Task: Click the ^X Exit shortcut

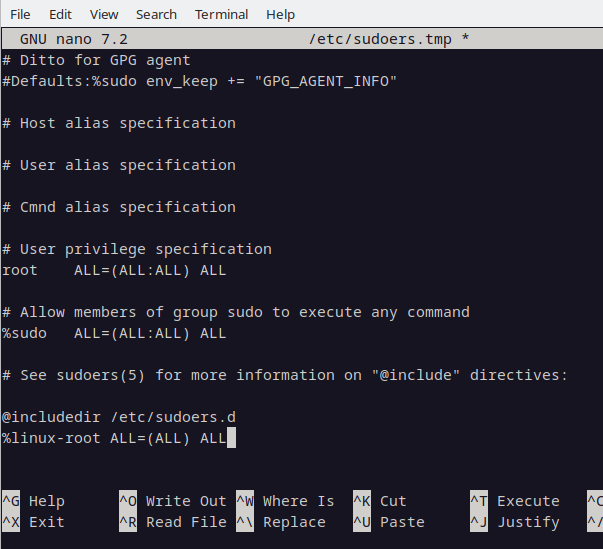Action: coord(33,522)
